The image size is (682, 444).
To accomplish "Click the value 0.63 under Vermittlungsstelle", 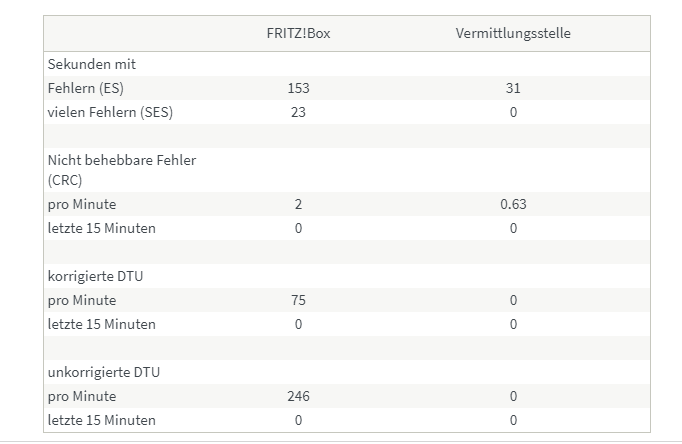I will [x=513, y=204].
